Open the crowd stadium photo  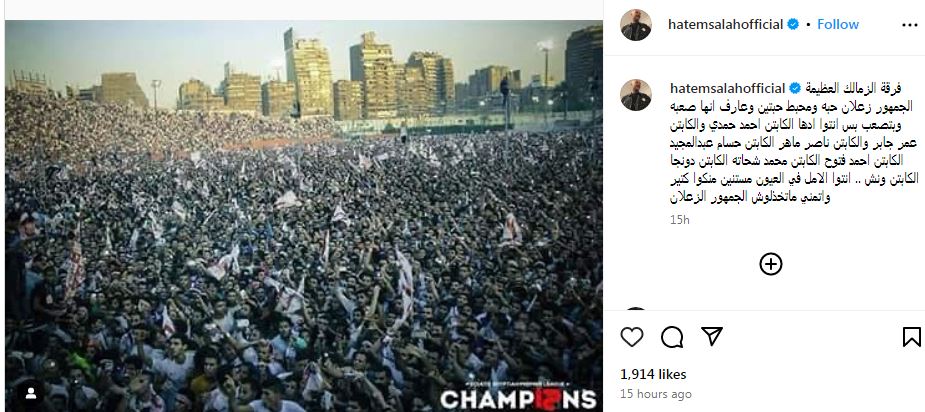304,215
